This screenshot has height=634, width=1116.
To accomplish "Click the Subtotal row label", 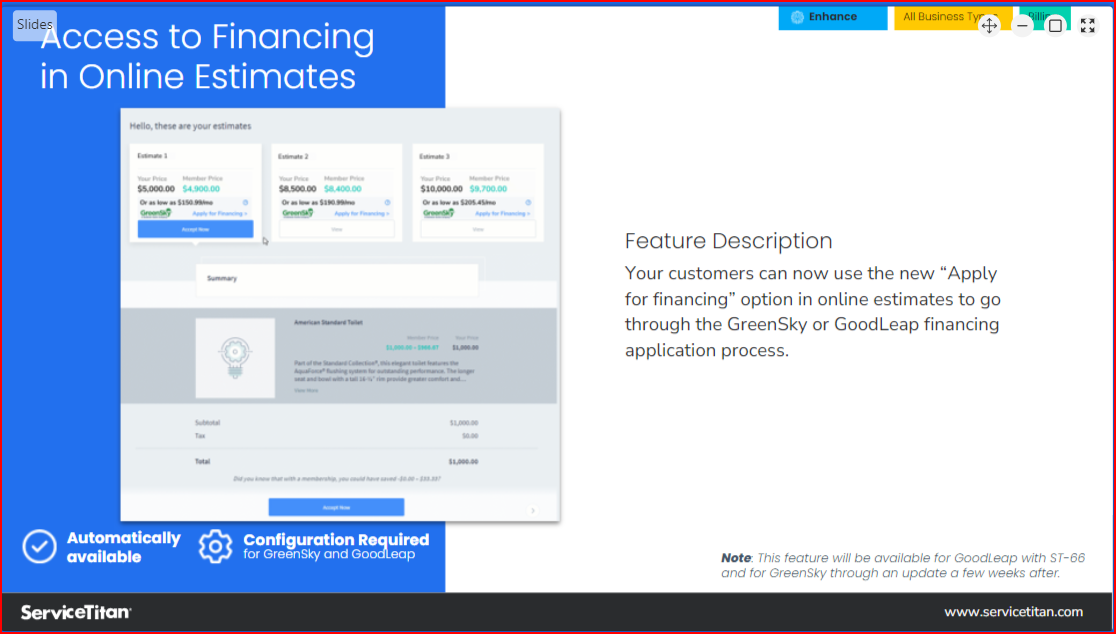I will [207, 423].
